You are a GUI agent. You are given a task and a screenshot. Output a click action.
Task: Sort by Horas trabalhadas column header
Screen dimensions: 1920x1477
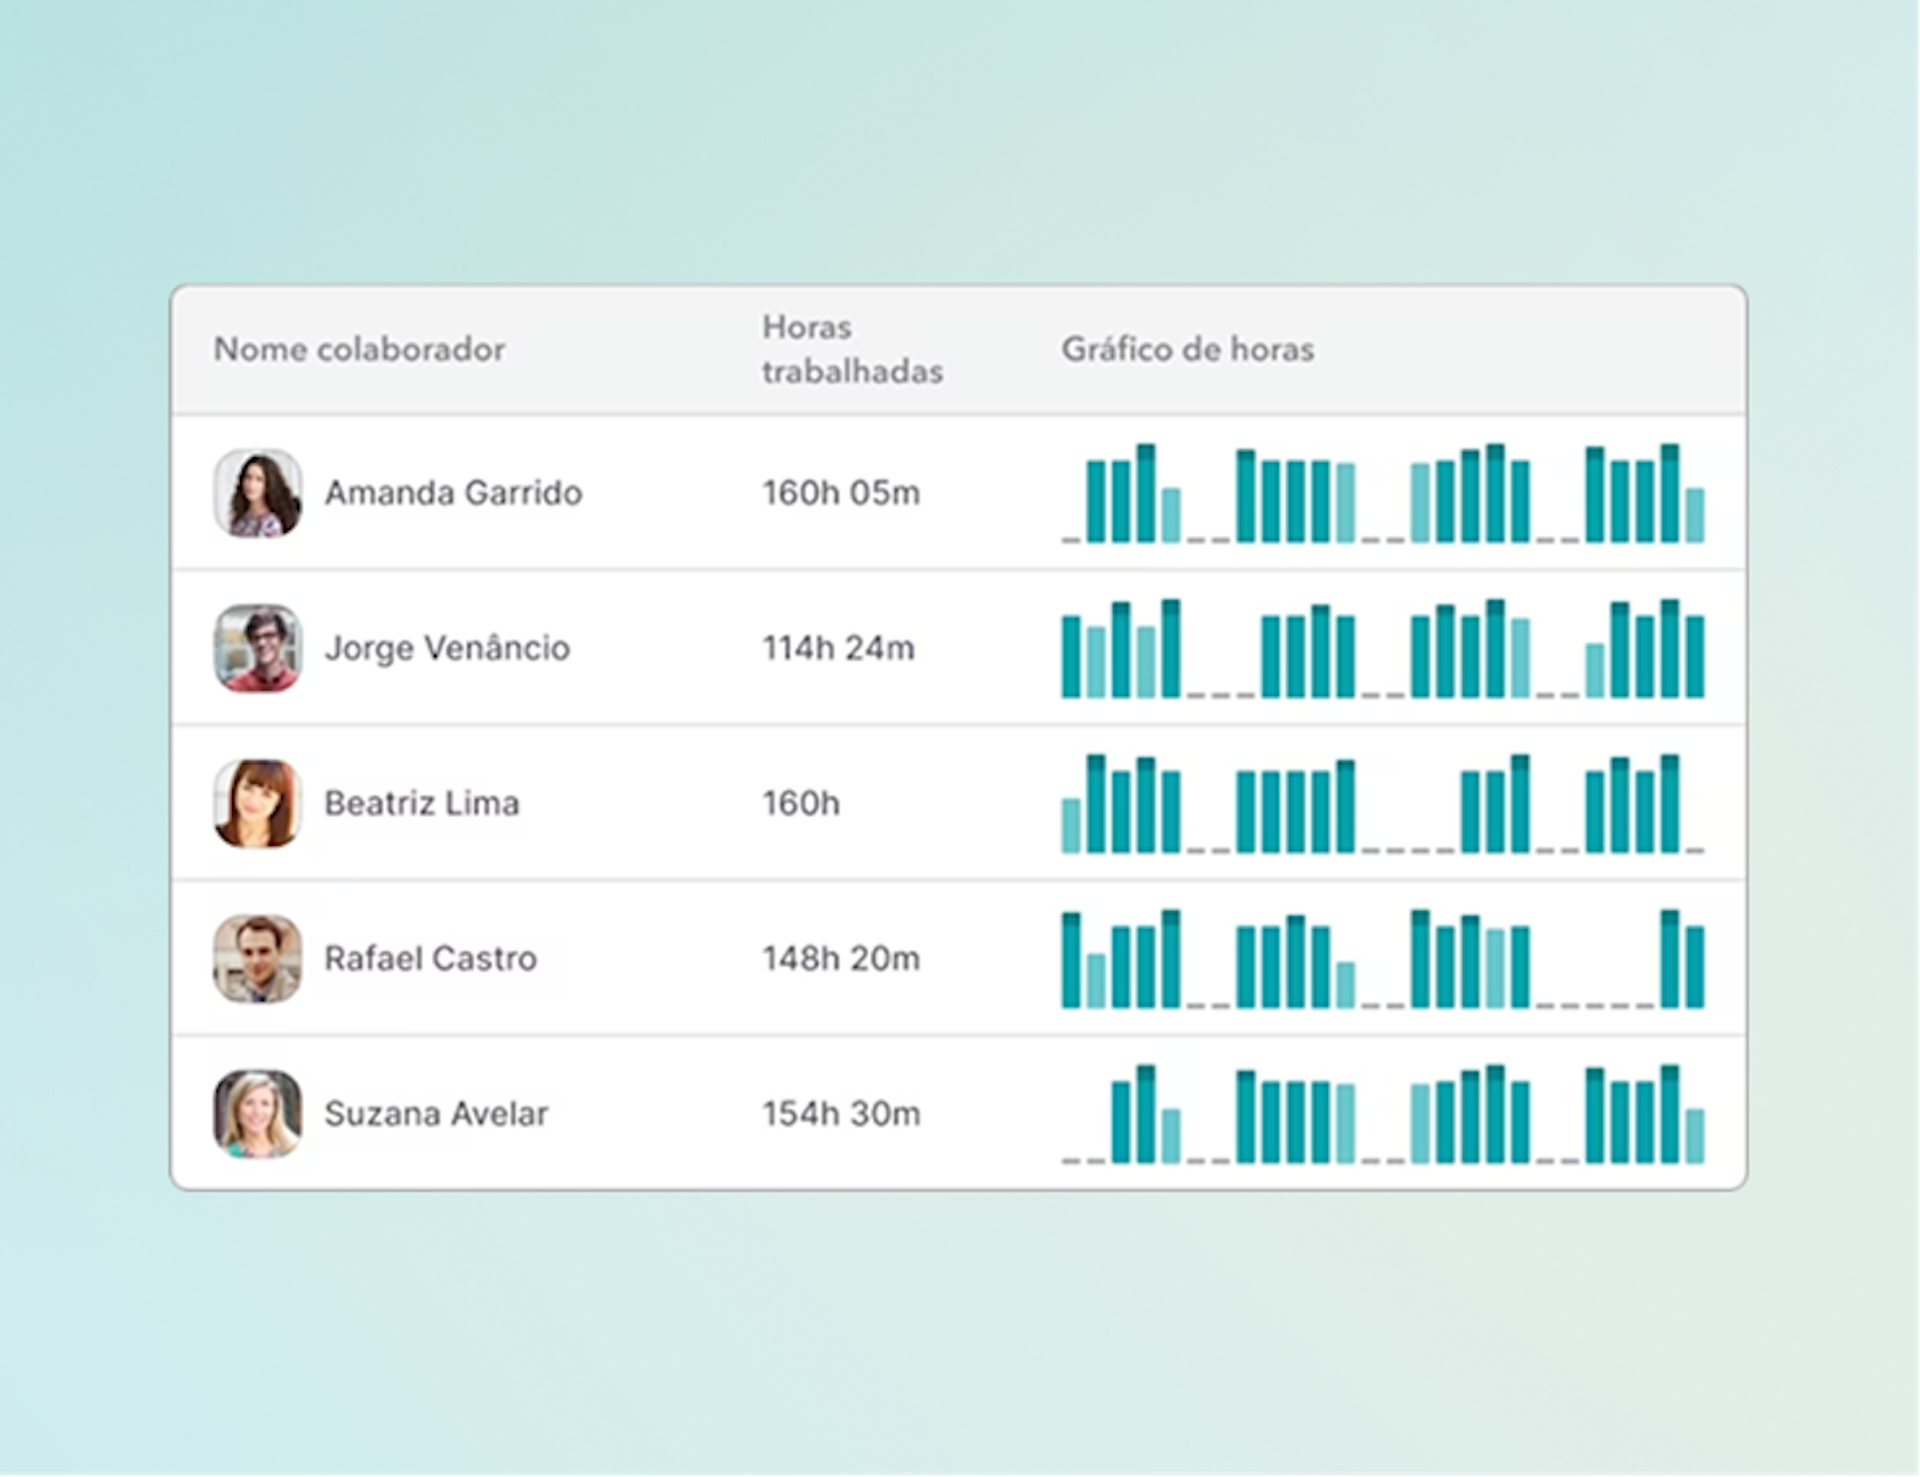pos(852,349)
